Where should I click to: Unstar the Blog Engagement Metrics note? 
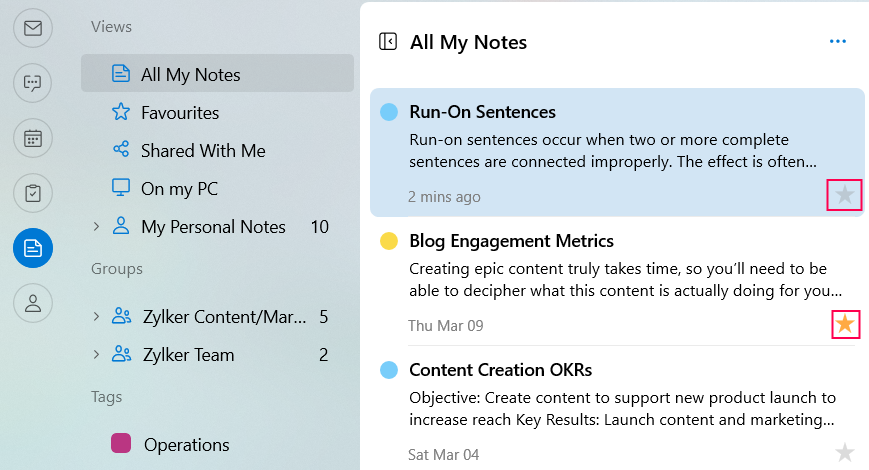tap(845, 324)
